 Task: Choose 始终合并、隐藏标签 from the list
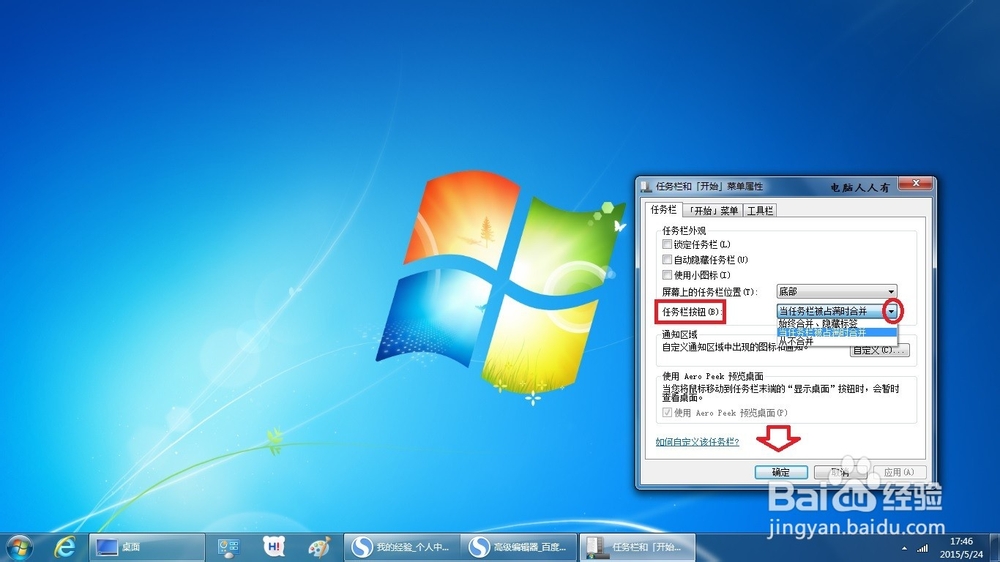tap(837, 323)
